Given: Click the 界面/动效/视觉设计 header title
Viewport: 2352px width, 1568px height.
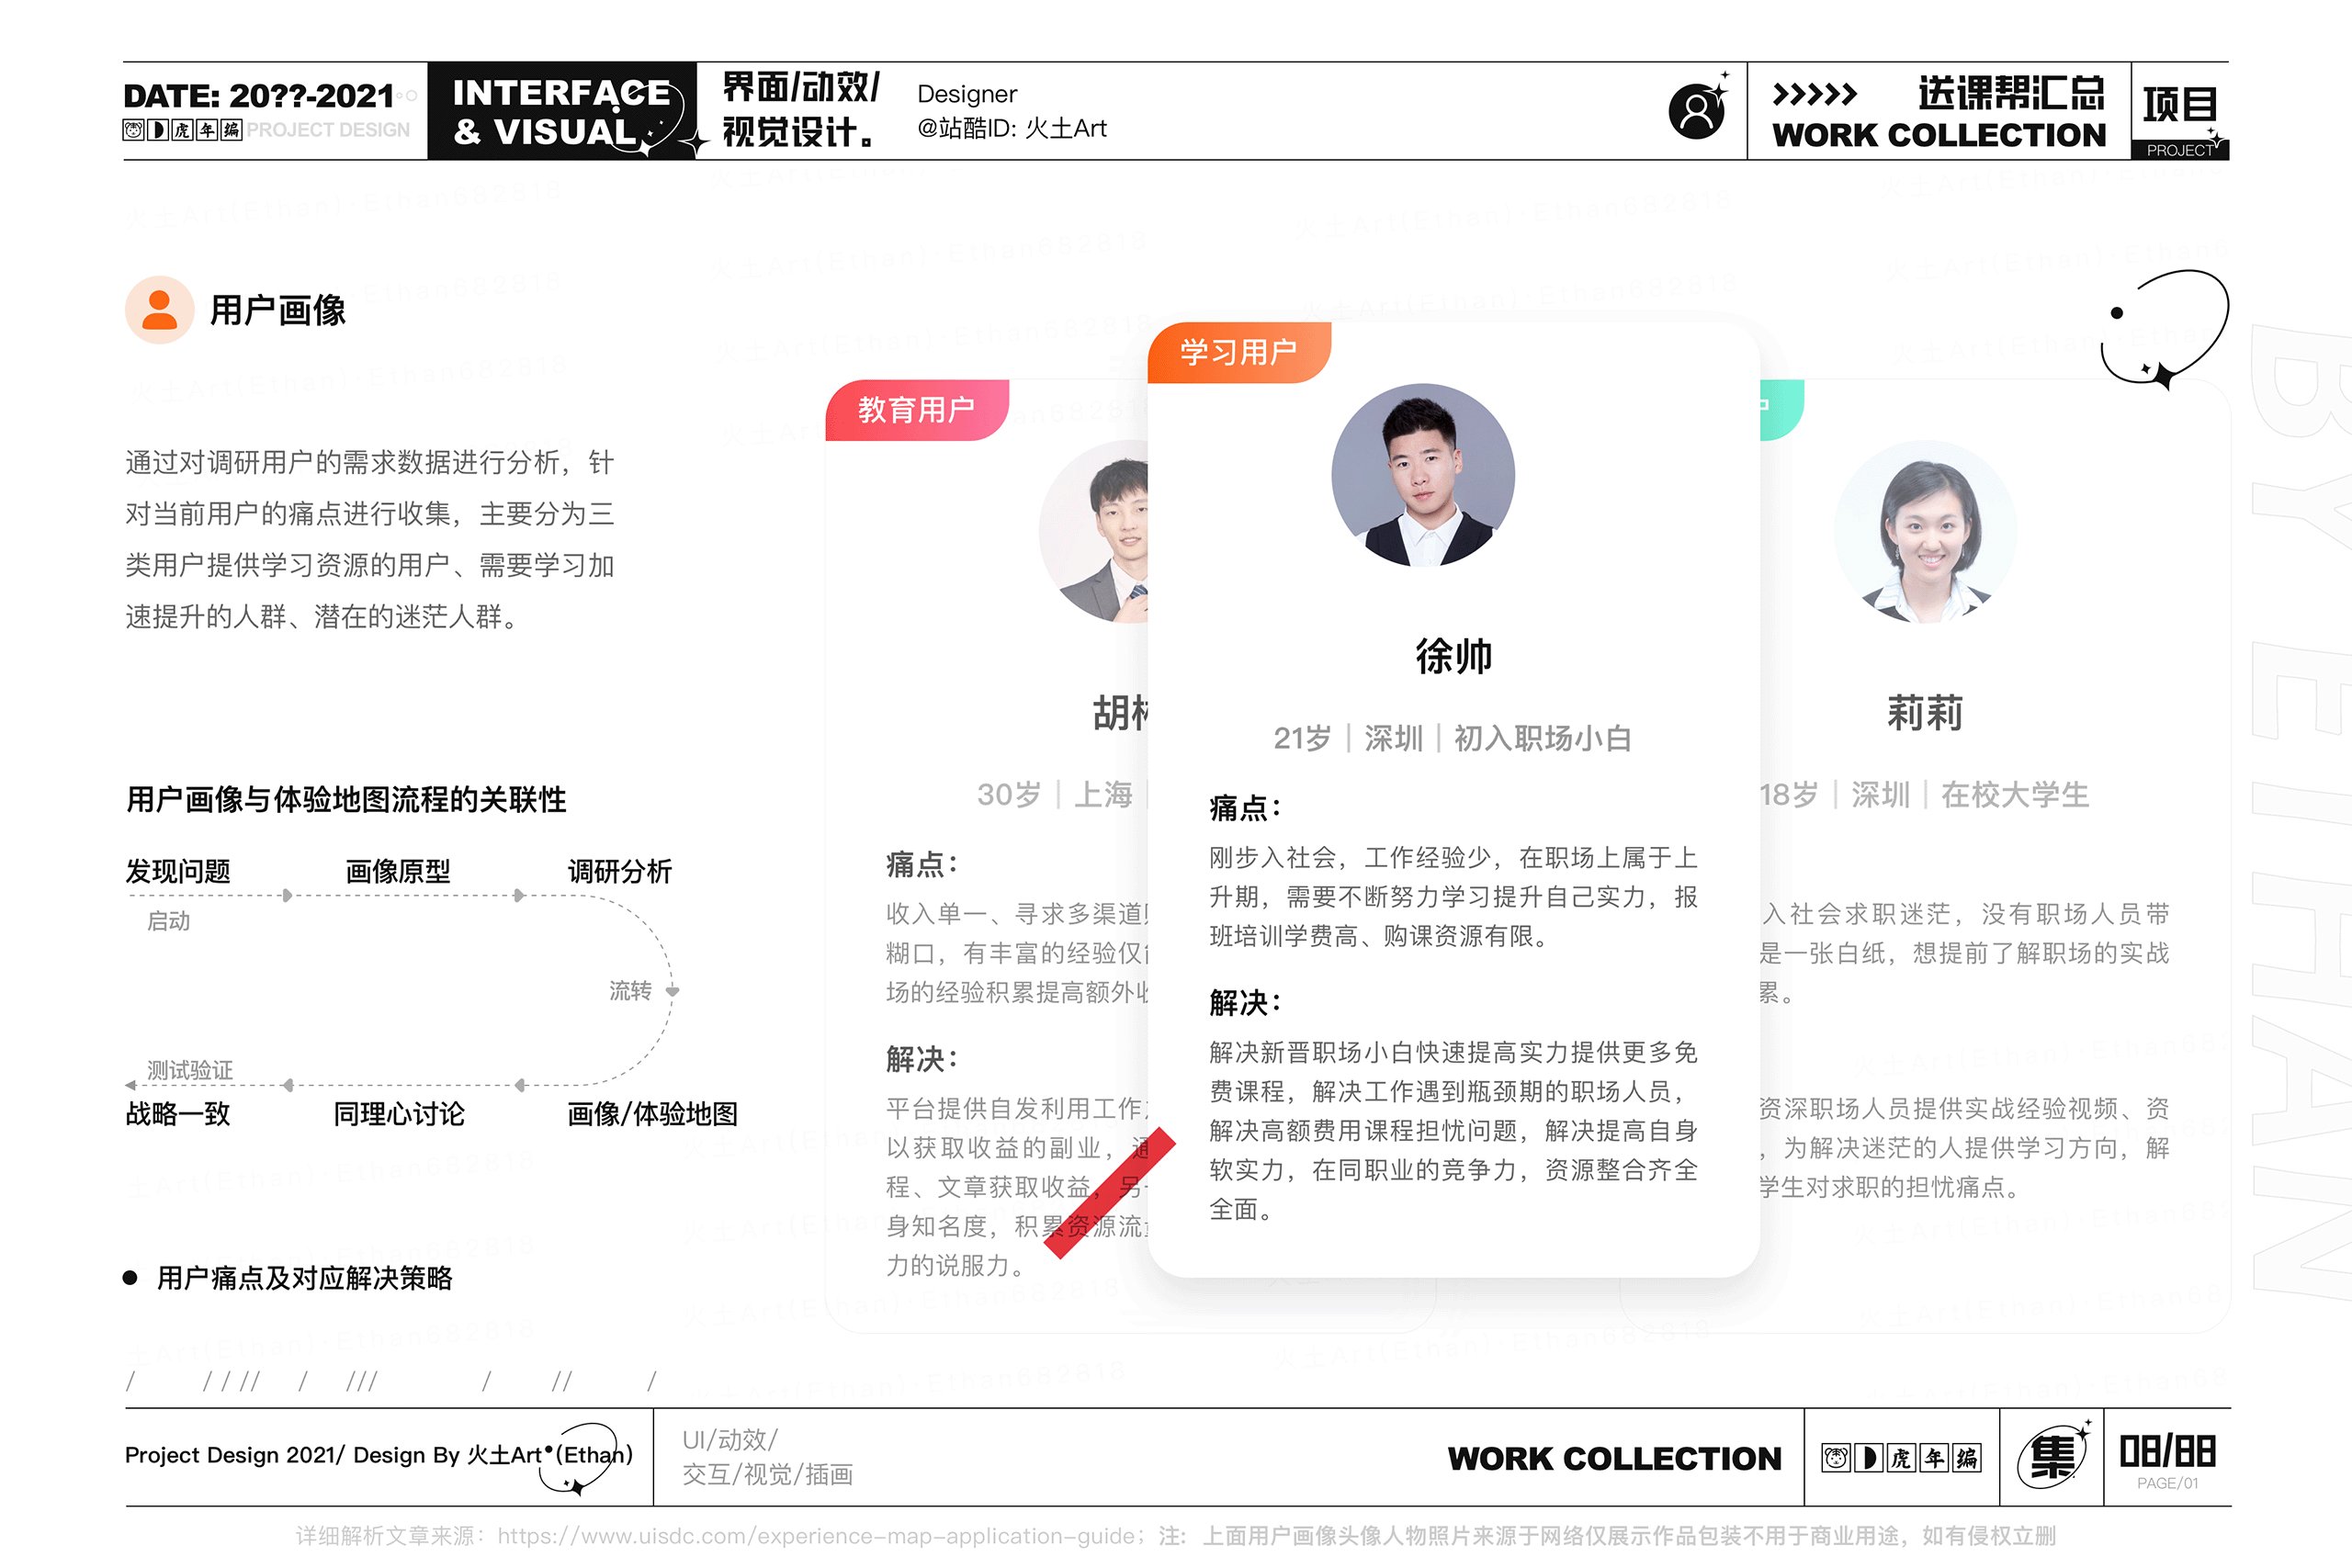Looking at the screenshot, I should pos(801,110).
